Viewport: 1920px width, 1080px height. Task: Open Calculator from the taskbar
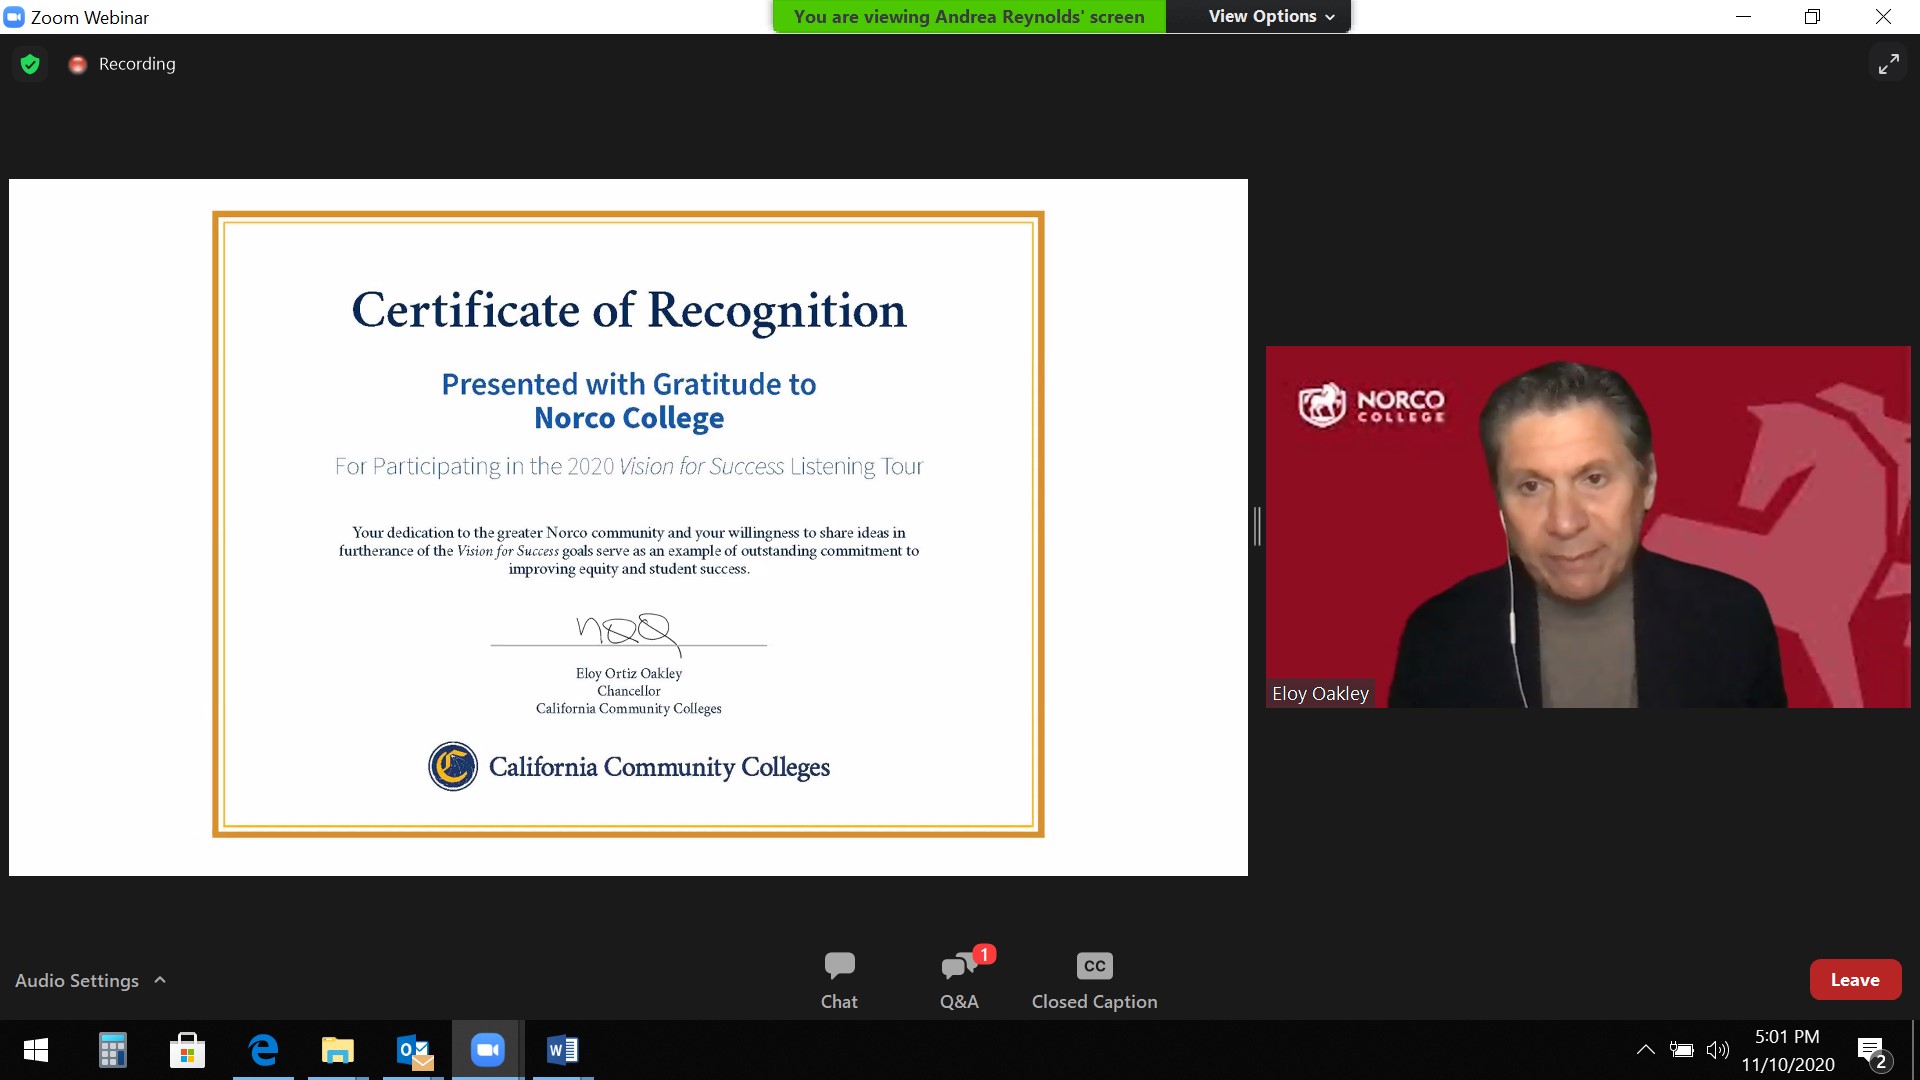[x=112, y=1050]
